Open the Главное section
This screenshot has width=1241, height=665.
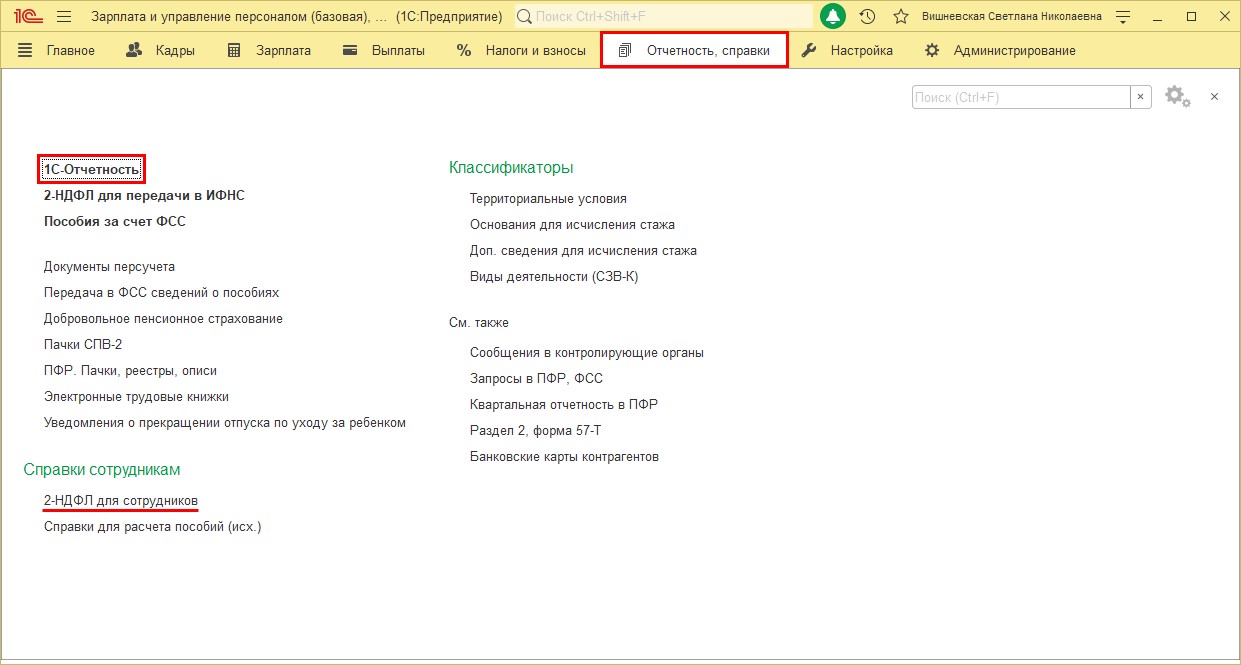57,51
